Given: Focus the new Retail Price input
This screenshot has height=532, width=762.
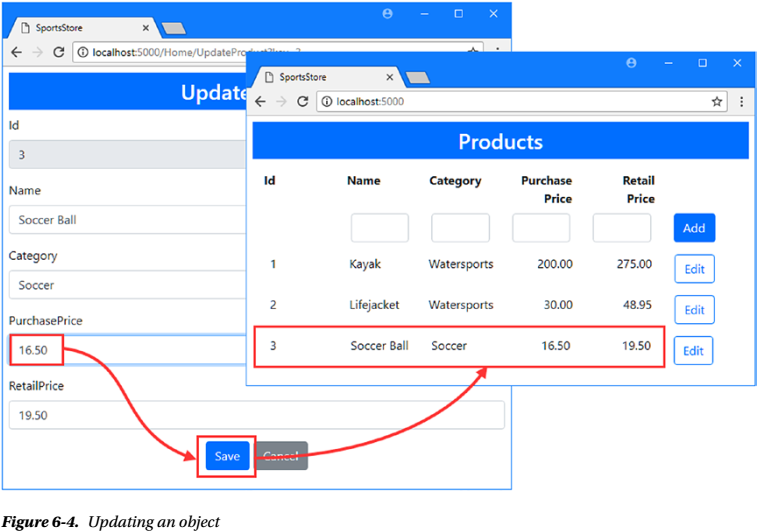Looking at the screenshot, I should pyautogui.click(x=622, y=228).
